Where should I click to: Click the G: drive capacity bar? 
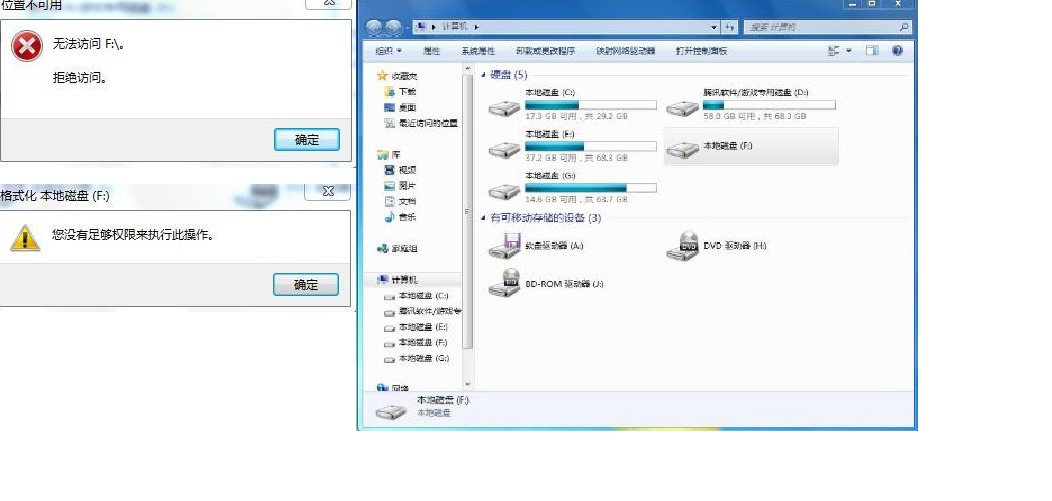pos(590,188)
